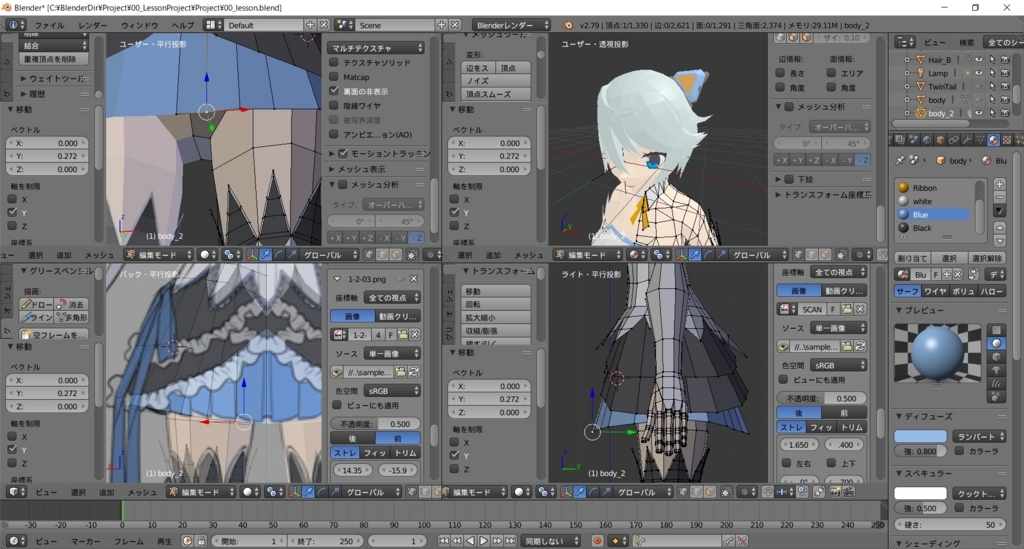Start timeline playback with the play button
This screenshot has height=549, width=1024.
click(483, 541)
